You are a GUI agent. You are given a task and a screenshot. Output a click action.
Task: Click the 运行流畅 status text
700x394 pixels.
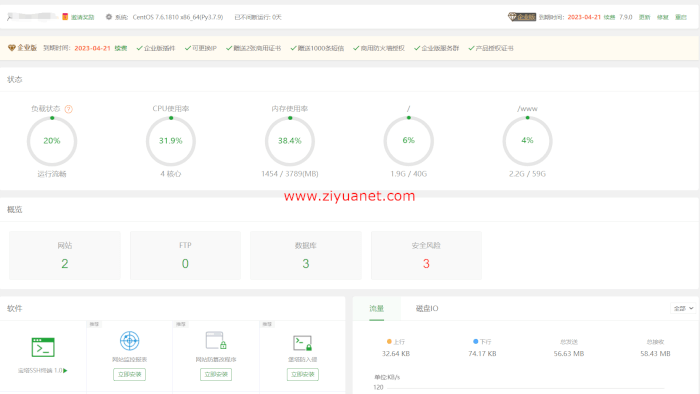point(52,174)
